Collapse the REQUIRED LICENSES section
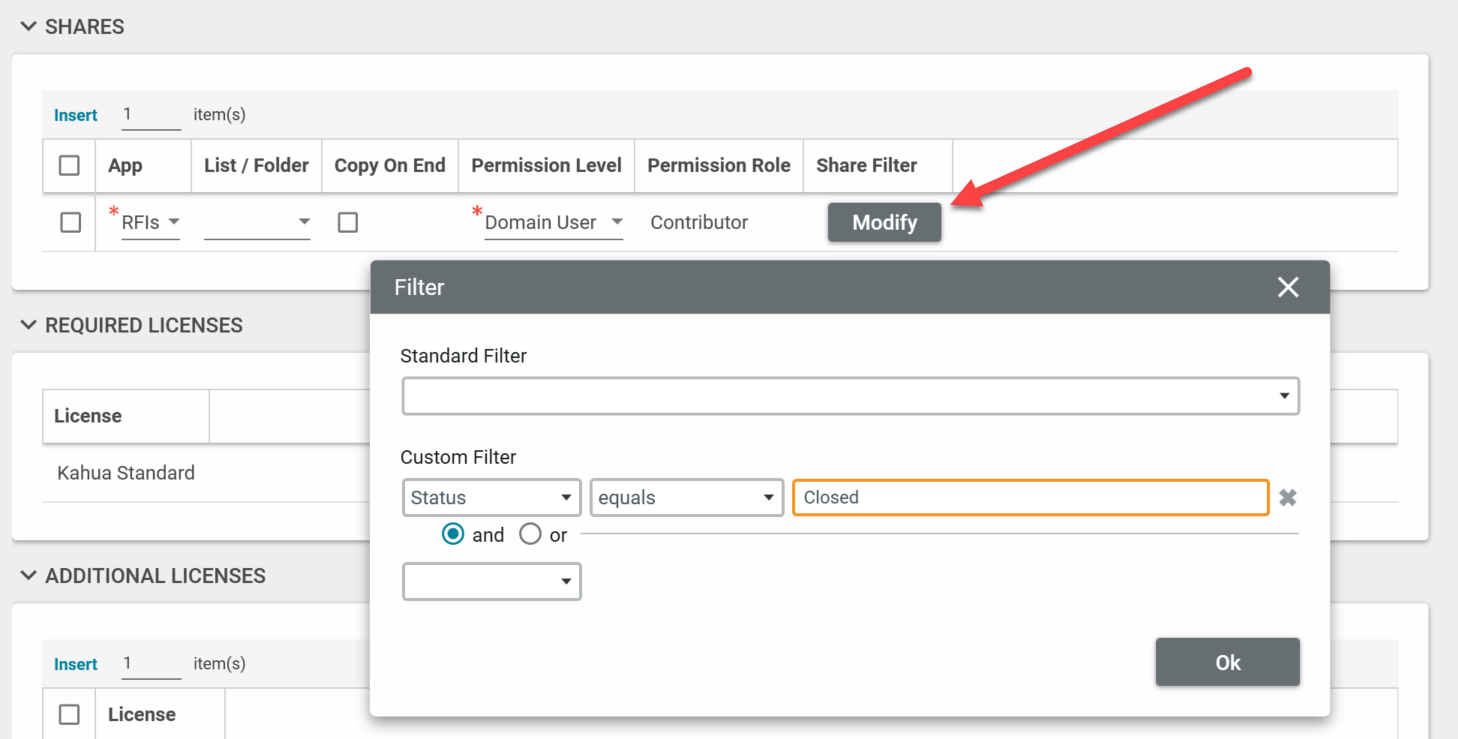The image size is (1458, 739). (28, 326)
